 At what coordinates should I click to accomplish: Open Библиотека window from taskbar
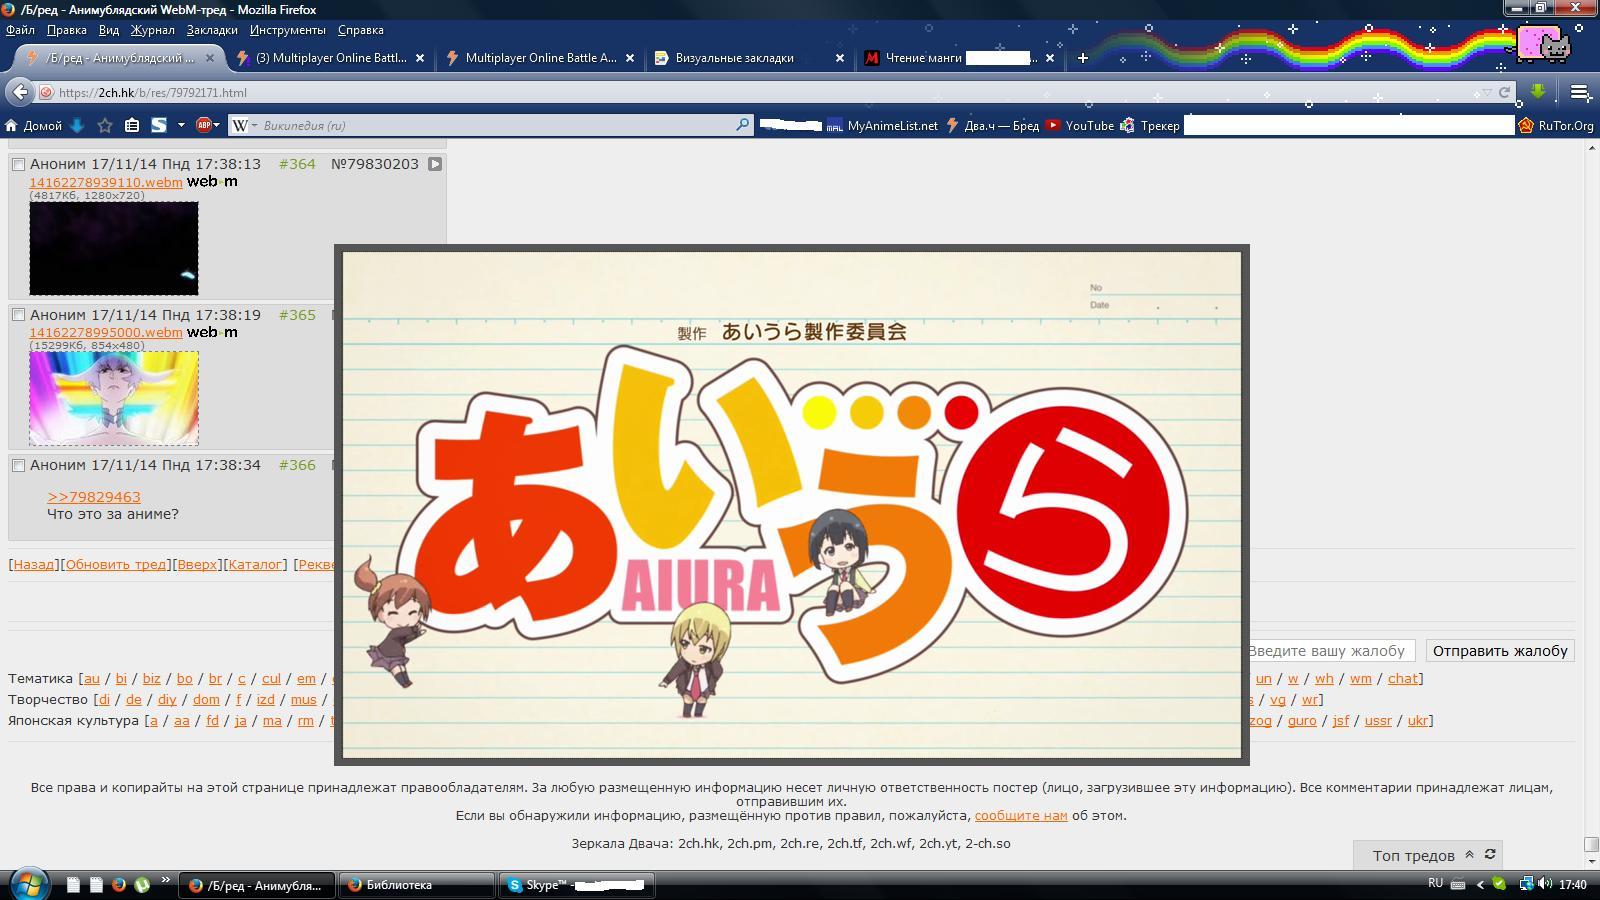416,885
